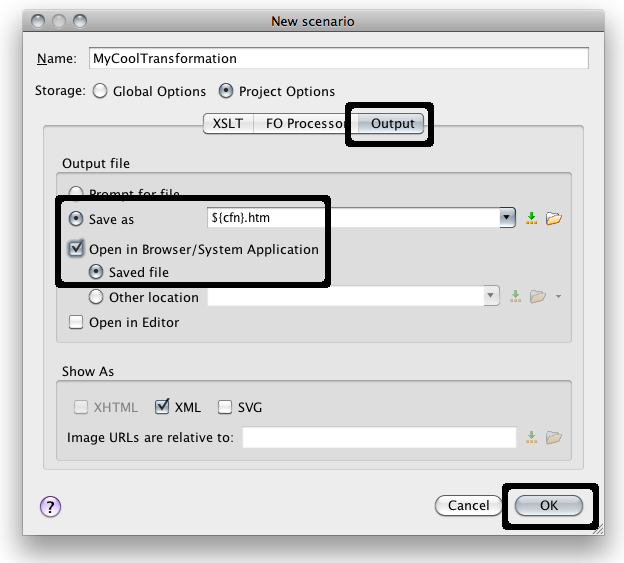Image resolution: width=624 pixels, height=563 pixels.
Task: Open the browse folder icon beside Save as
Action: [x=553, y=218]
